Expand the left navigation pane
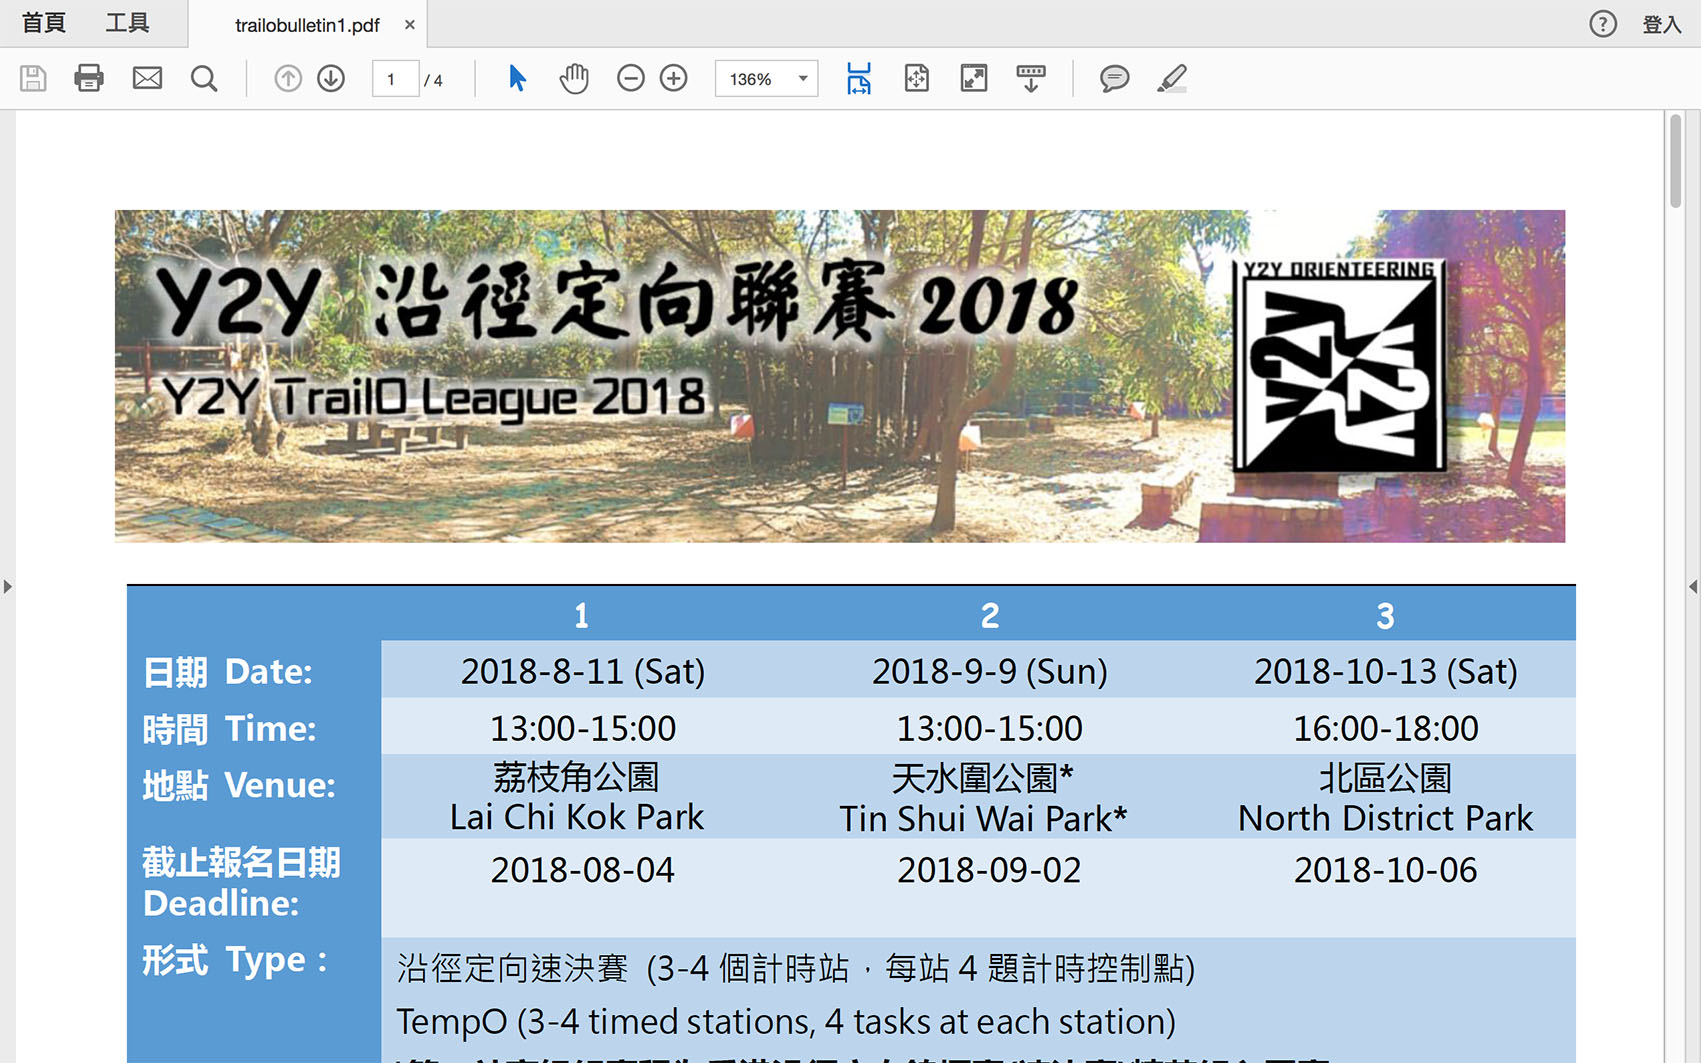 pyautogui.click(x=8, y=587)
